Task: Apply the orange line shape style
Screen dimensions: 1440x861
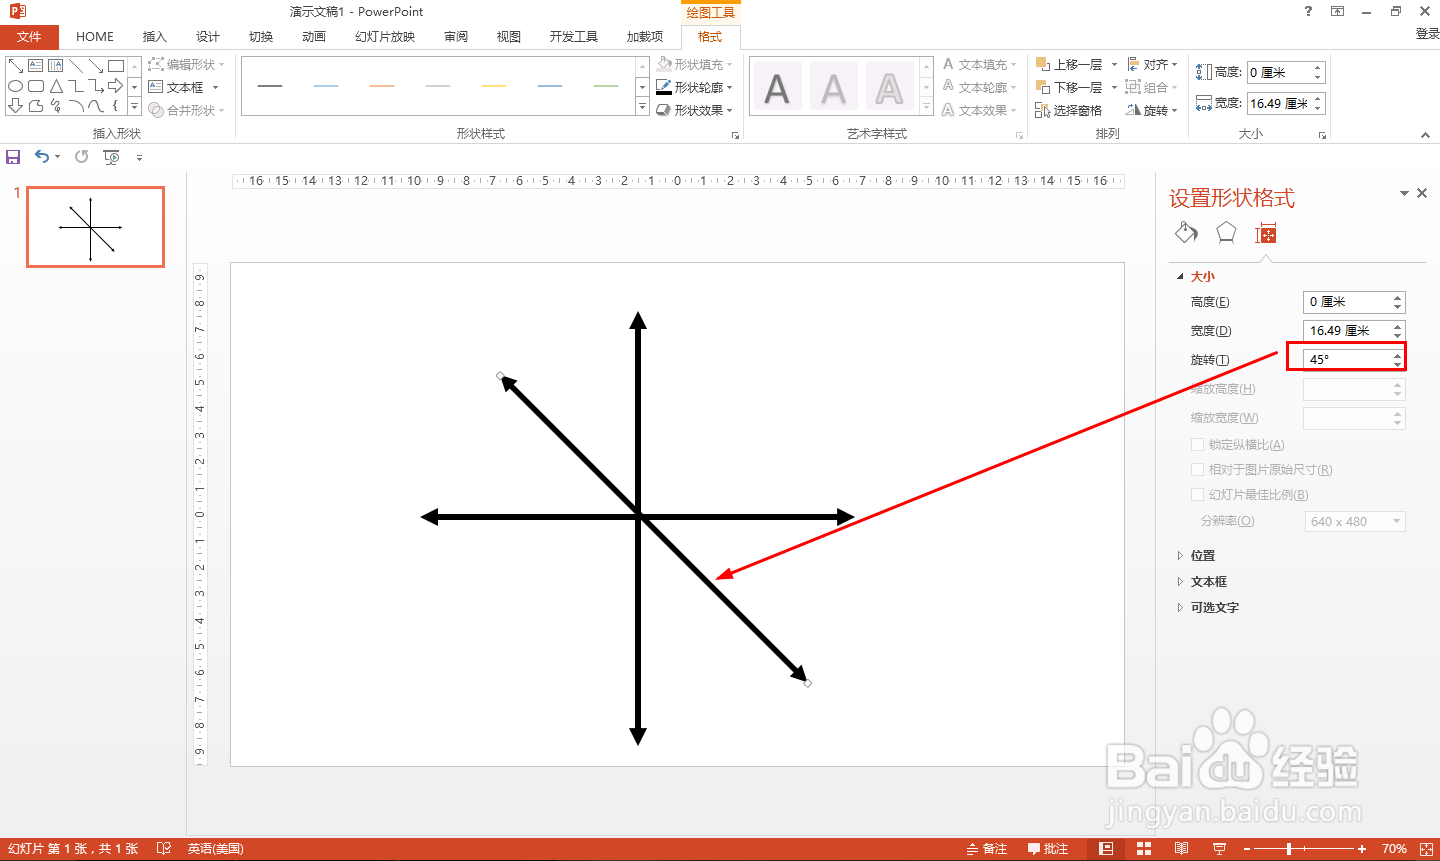Action: [x=382, y=87]
